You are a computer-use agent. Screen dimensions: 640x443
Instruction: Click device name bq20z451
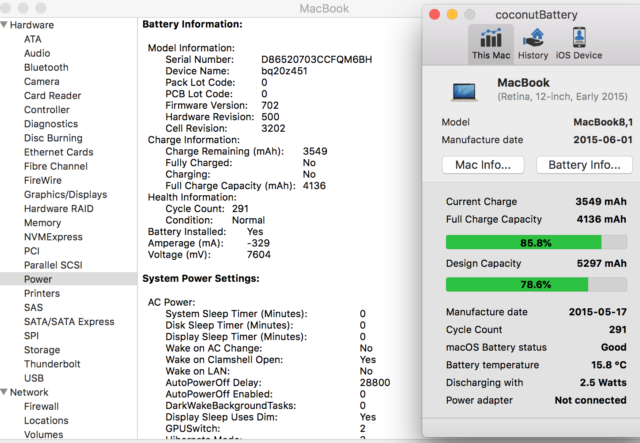point(284,71)
